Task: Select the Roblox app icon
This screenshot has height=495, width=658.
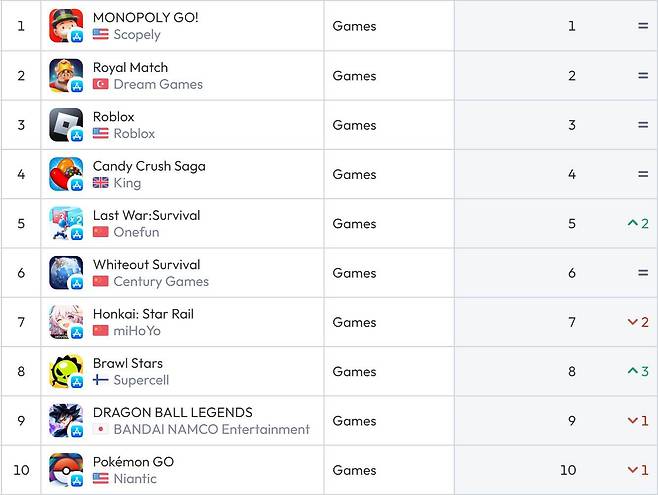Action: pos(66,125)
